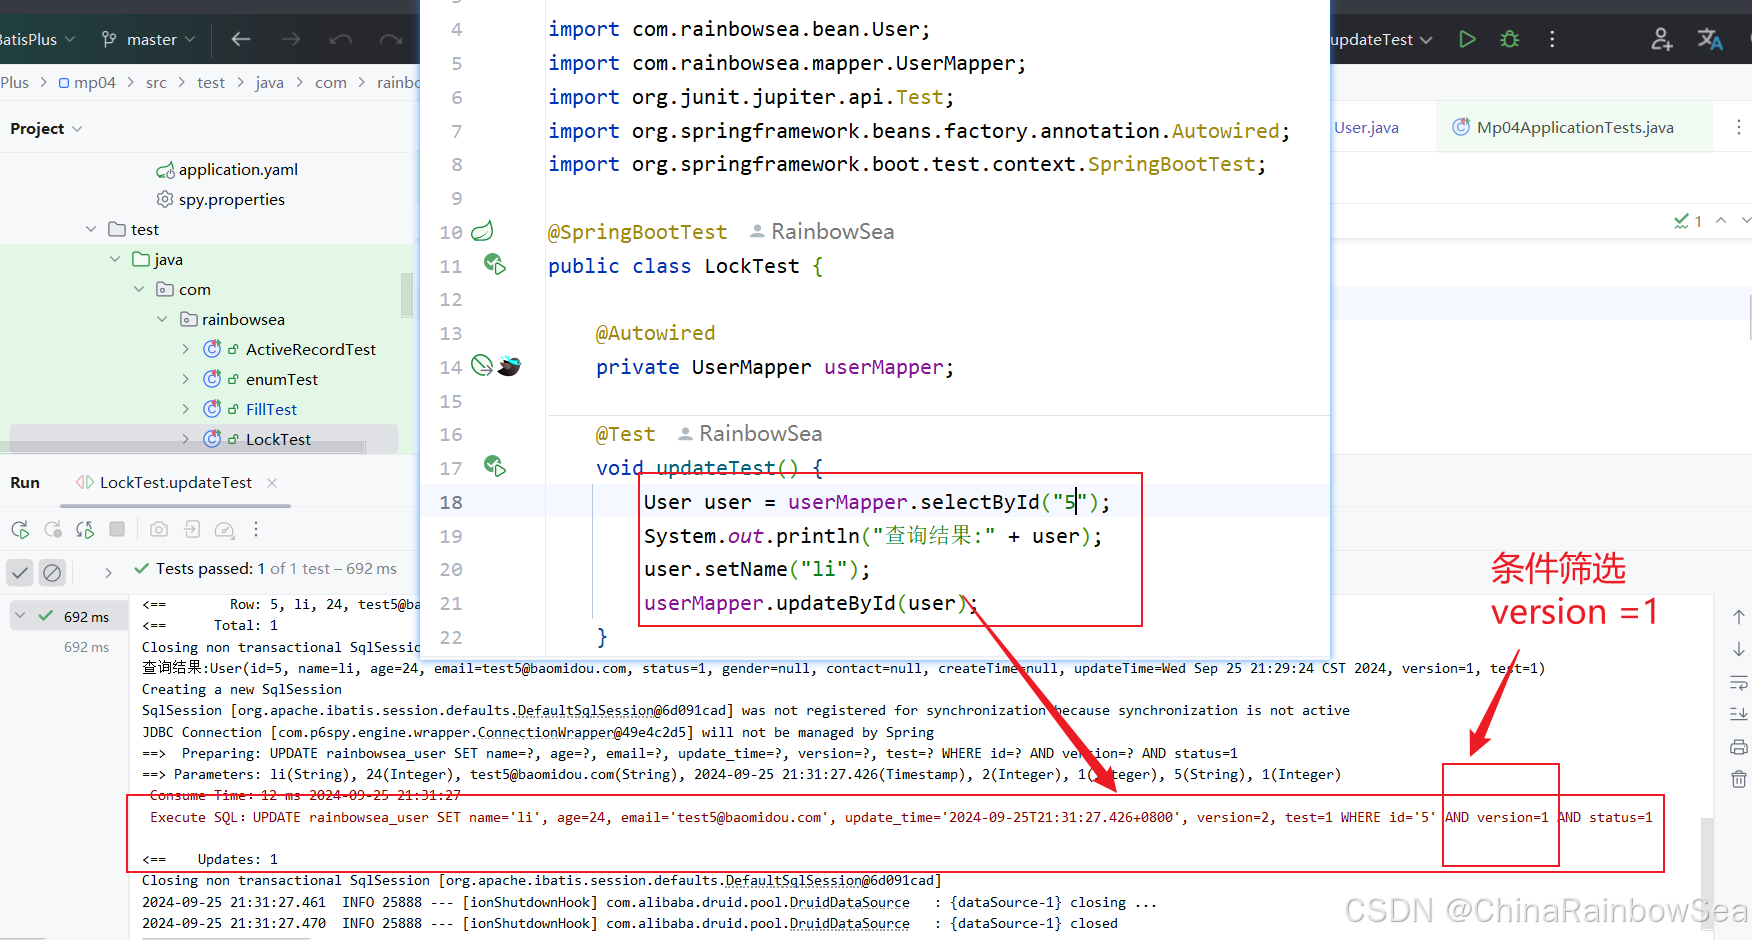Toggle show ignored tests filter
The height and width of the screenshot is (940, 1752).
pos(52,572)
